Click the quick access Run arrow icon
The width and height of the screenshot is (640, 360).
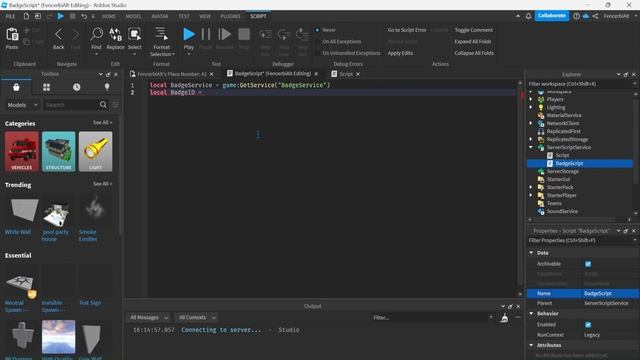click(60, 16)
